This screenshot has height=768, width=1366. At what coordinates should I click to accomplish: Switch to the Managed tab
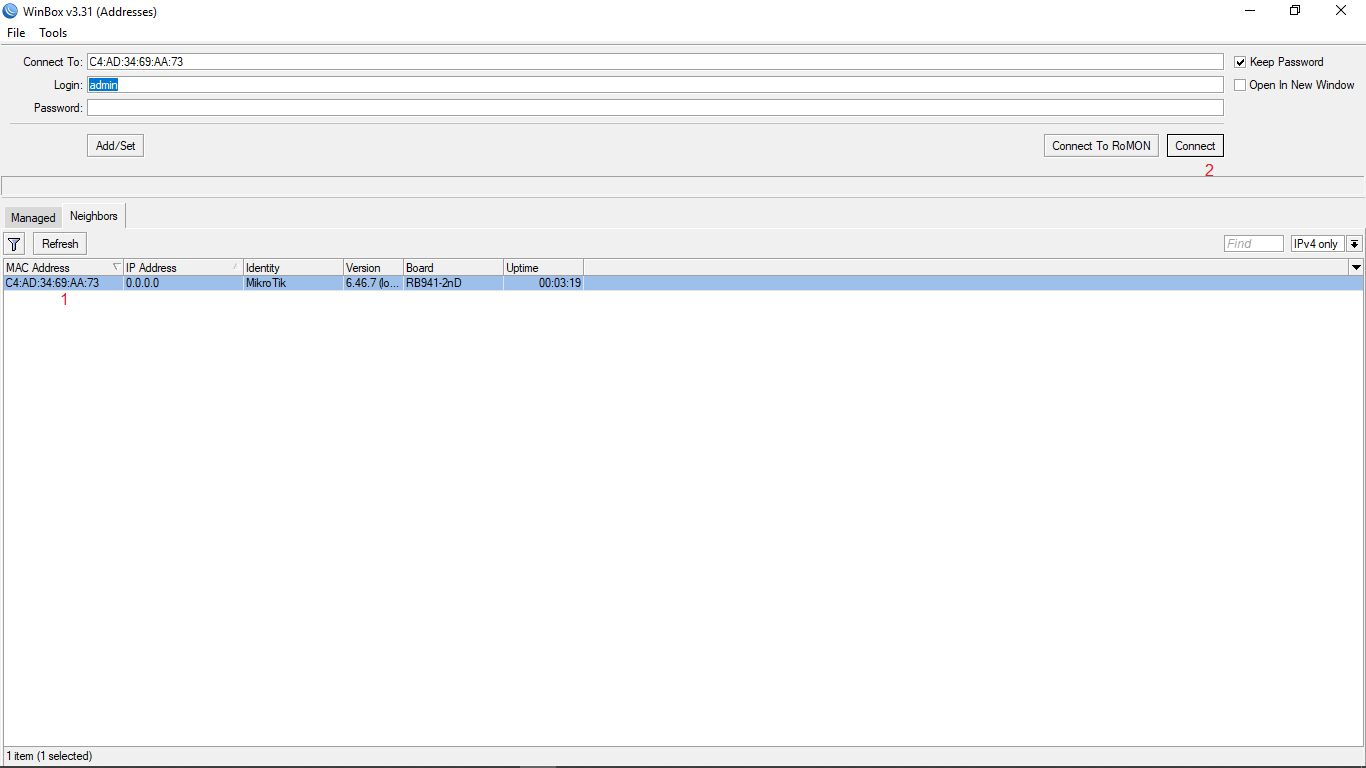point(33,218)
